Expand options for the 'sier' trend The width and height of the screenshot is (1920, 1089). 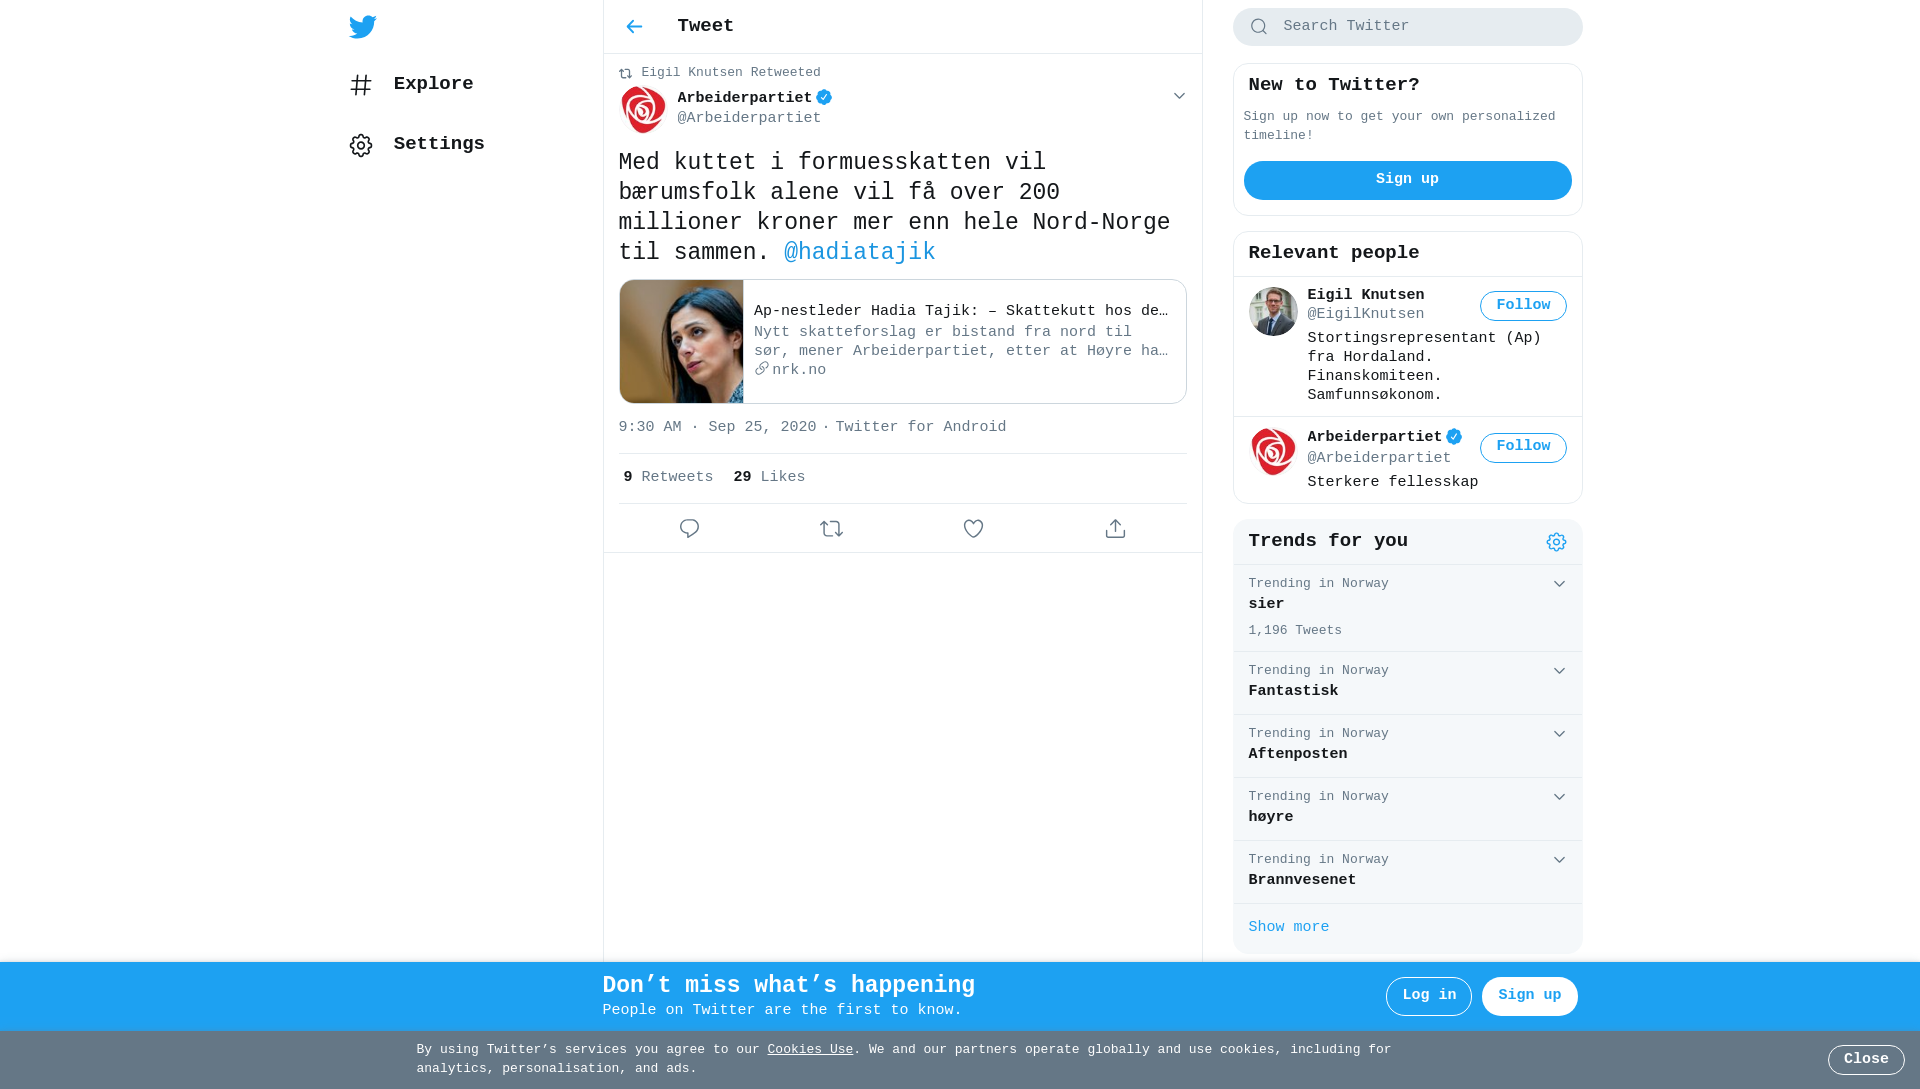coord(1559,584)
